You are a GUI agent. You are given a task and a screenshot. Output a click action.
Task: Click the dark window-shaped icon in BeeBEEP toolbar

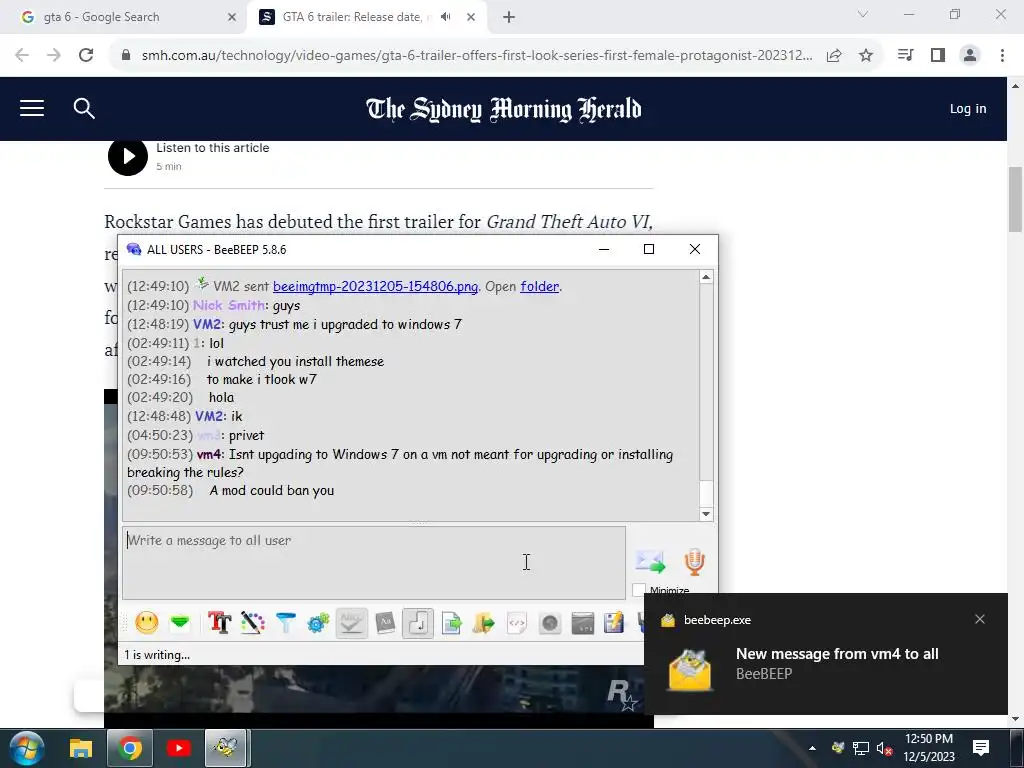pos(583,623)
